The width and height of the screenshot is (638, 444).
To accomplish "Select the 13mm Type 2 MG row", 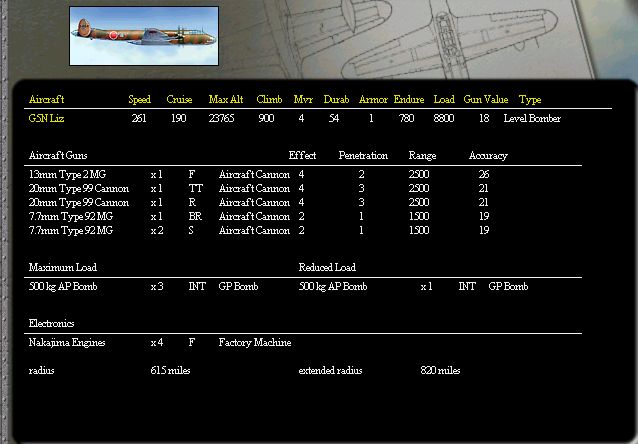I will pyautogui.click(x=259, y=175).
